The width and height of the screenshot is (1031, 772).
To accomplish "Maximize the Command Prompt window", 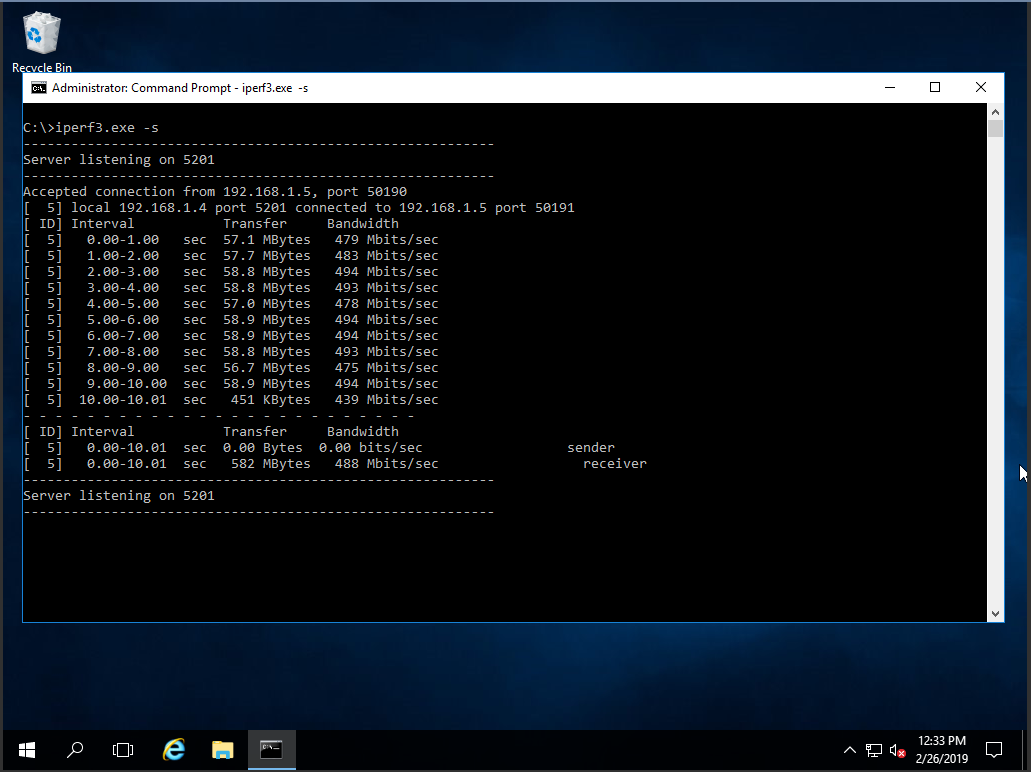I will tap(935, 87).
